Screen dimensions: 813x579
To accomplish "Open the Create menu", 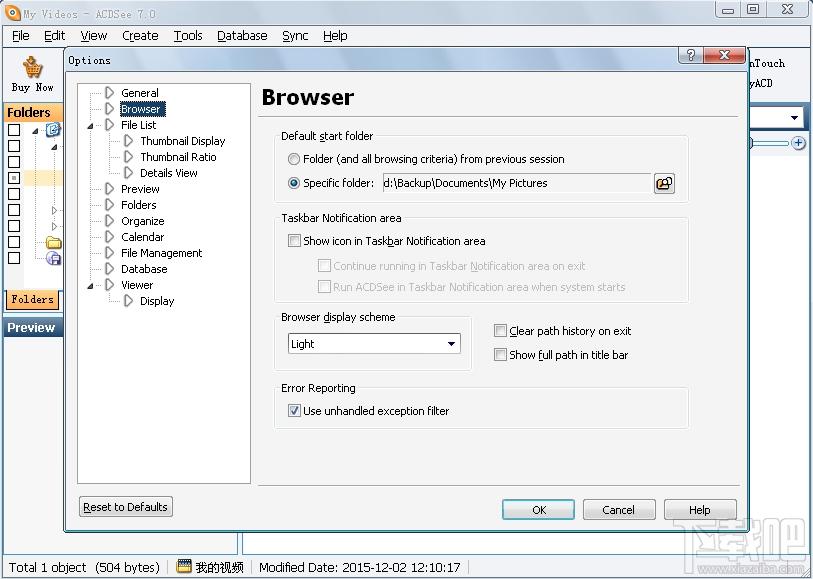I will (140, 36).
